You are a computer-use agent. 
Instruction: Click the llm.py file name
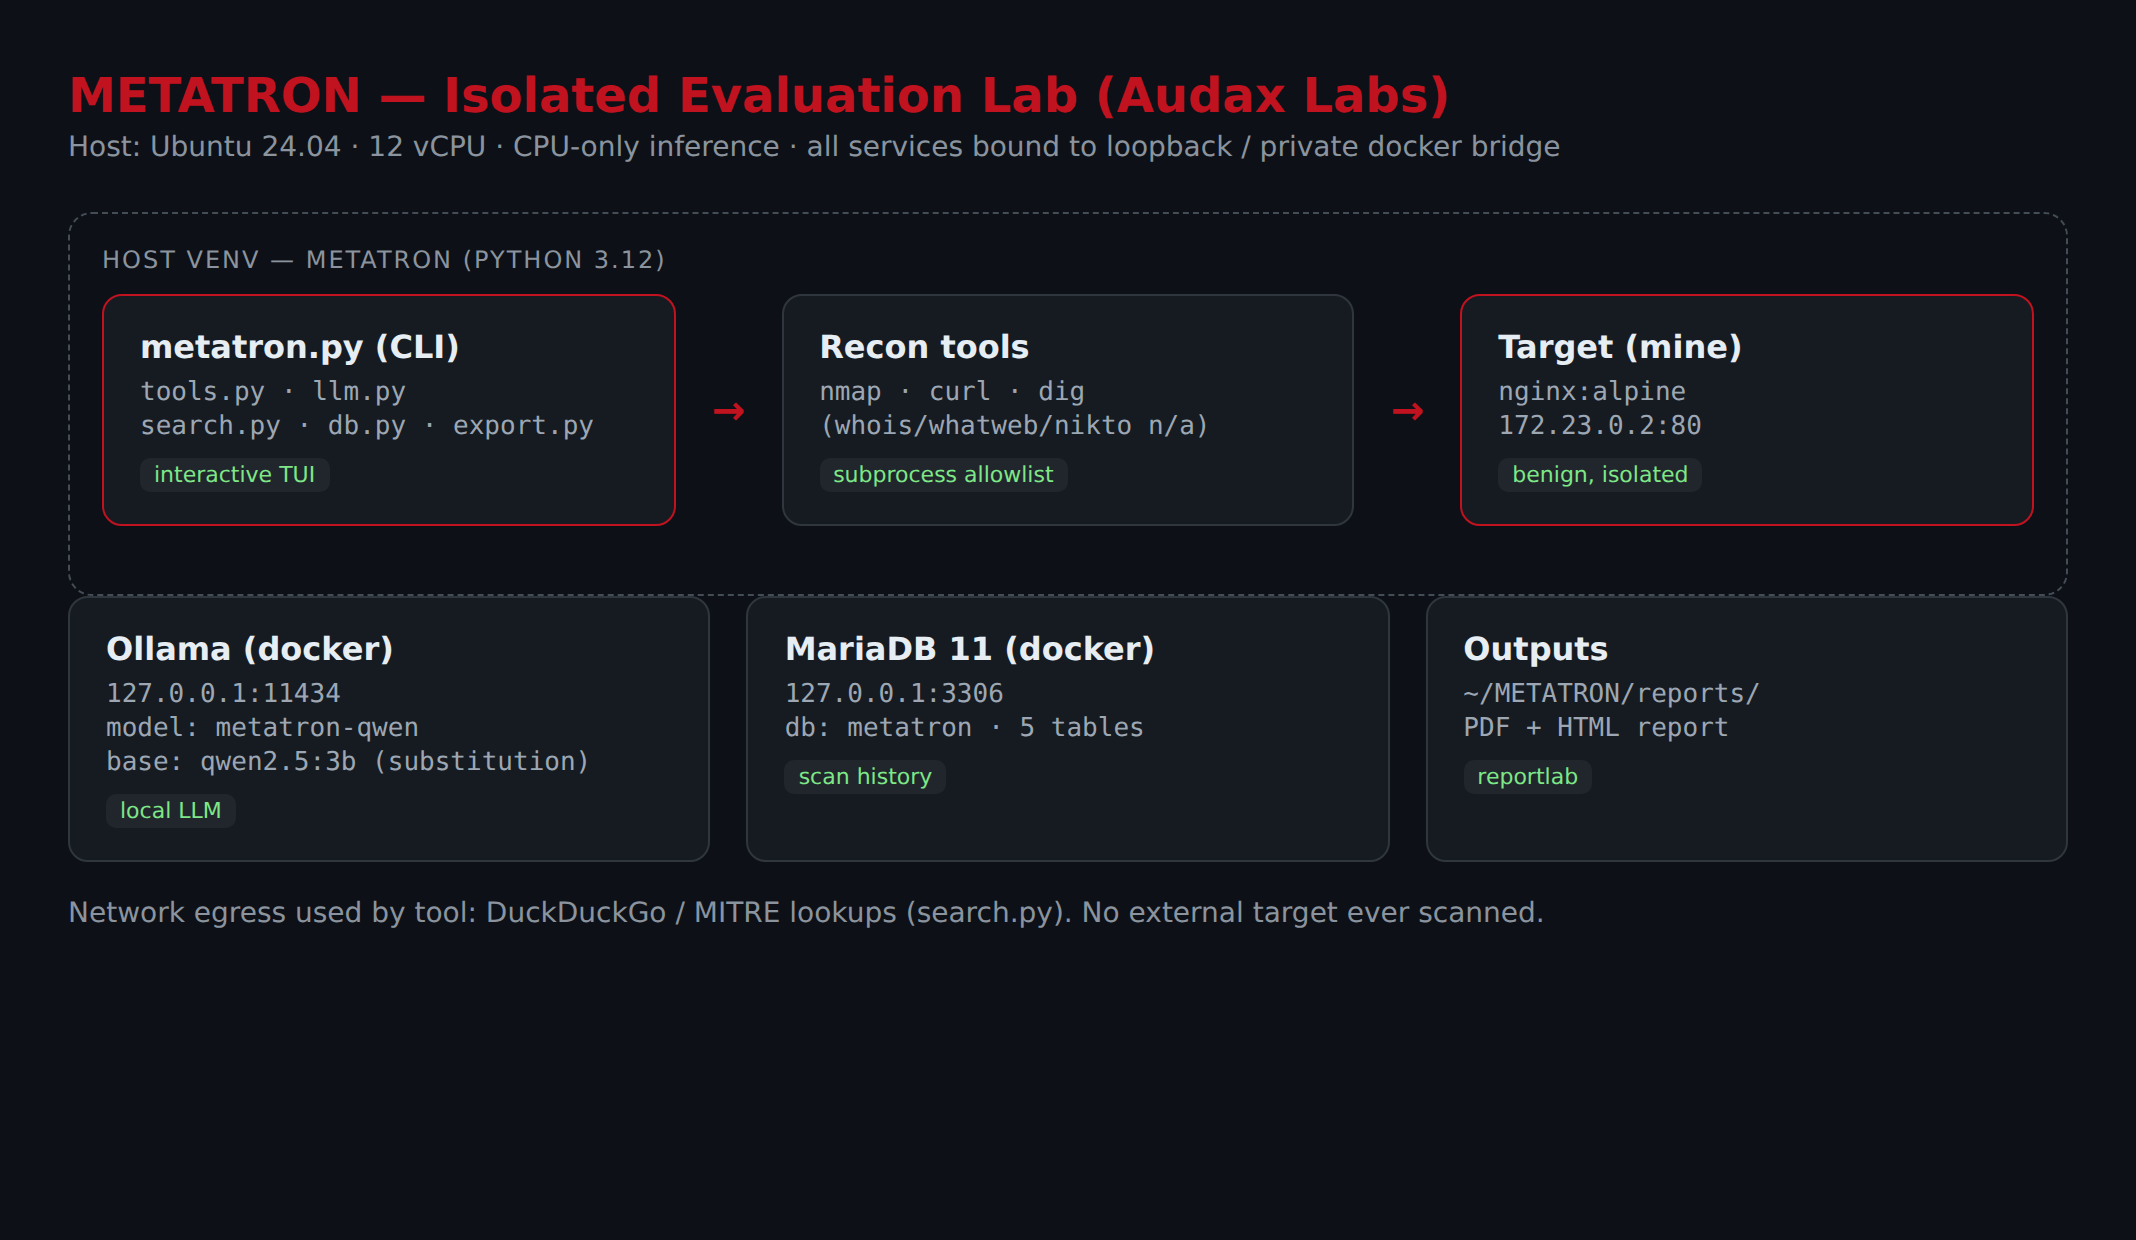359,391
